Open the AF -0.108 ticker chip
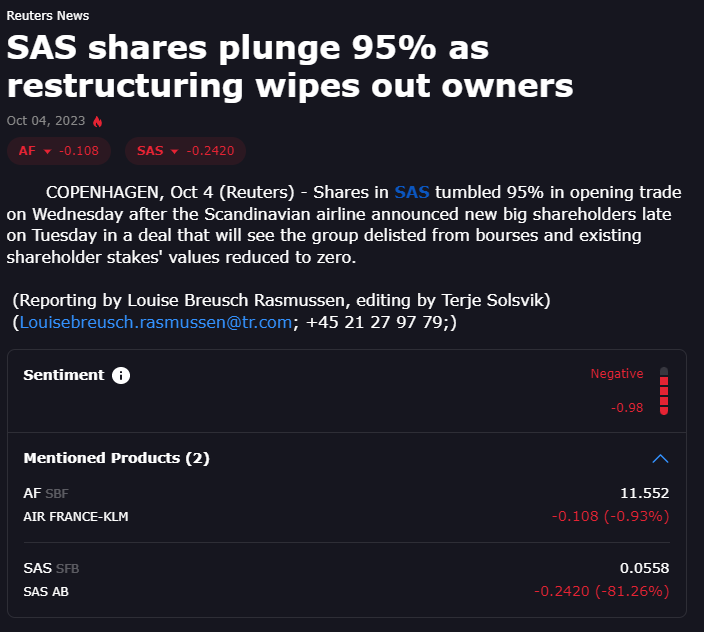The image size is (704, 632). coord(59,151)
